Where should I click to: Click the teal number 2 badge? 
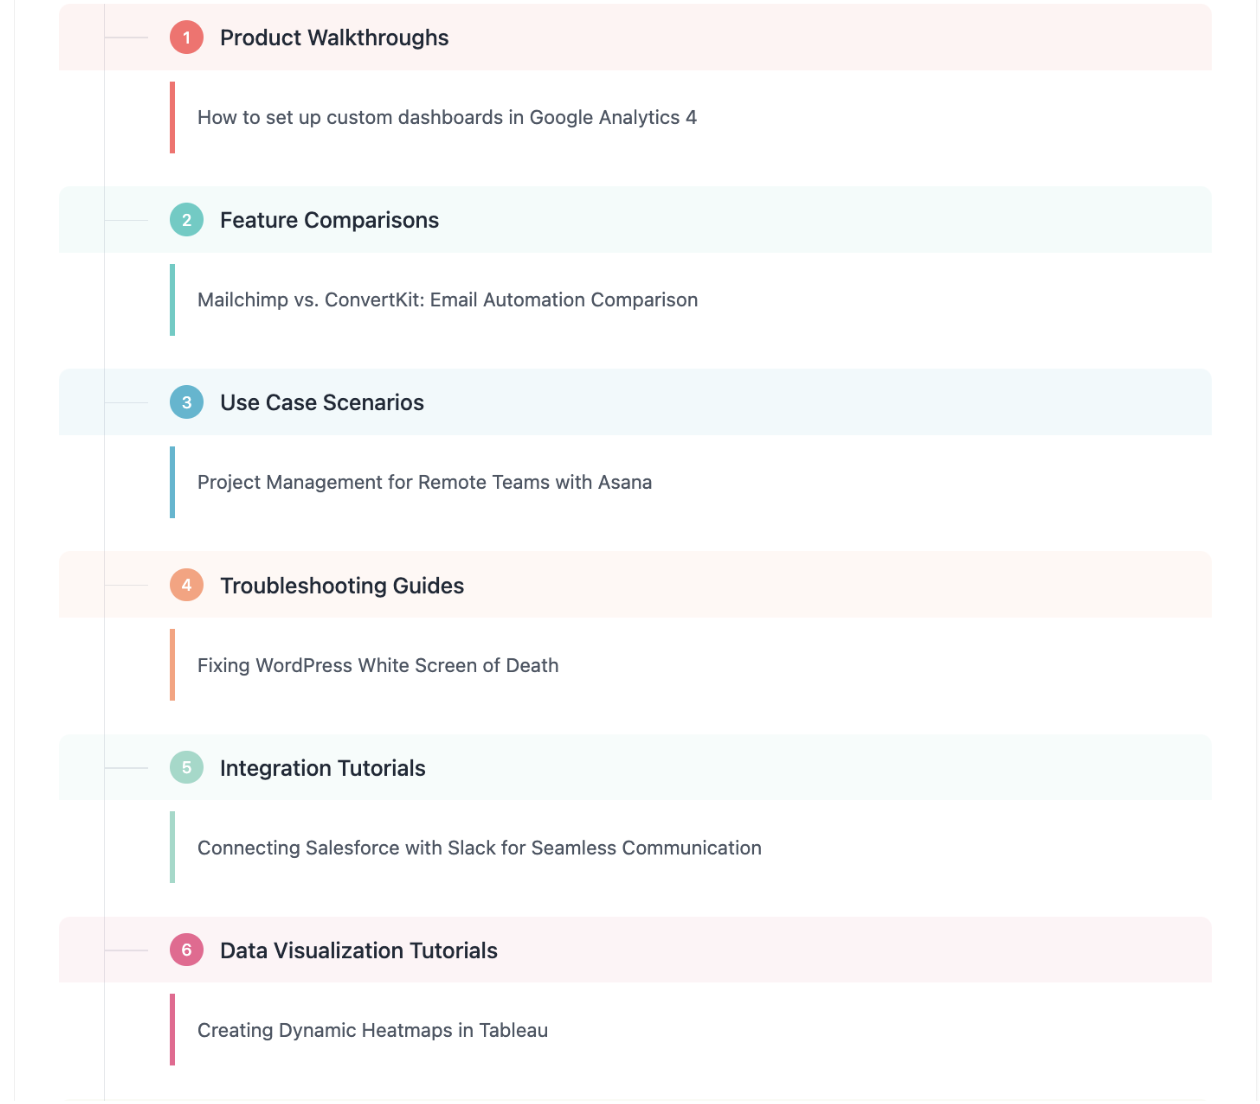(186, 220)
